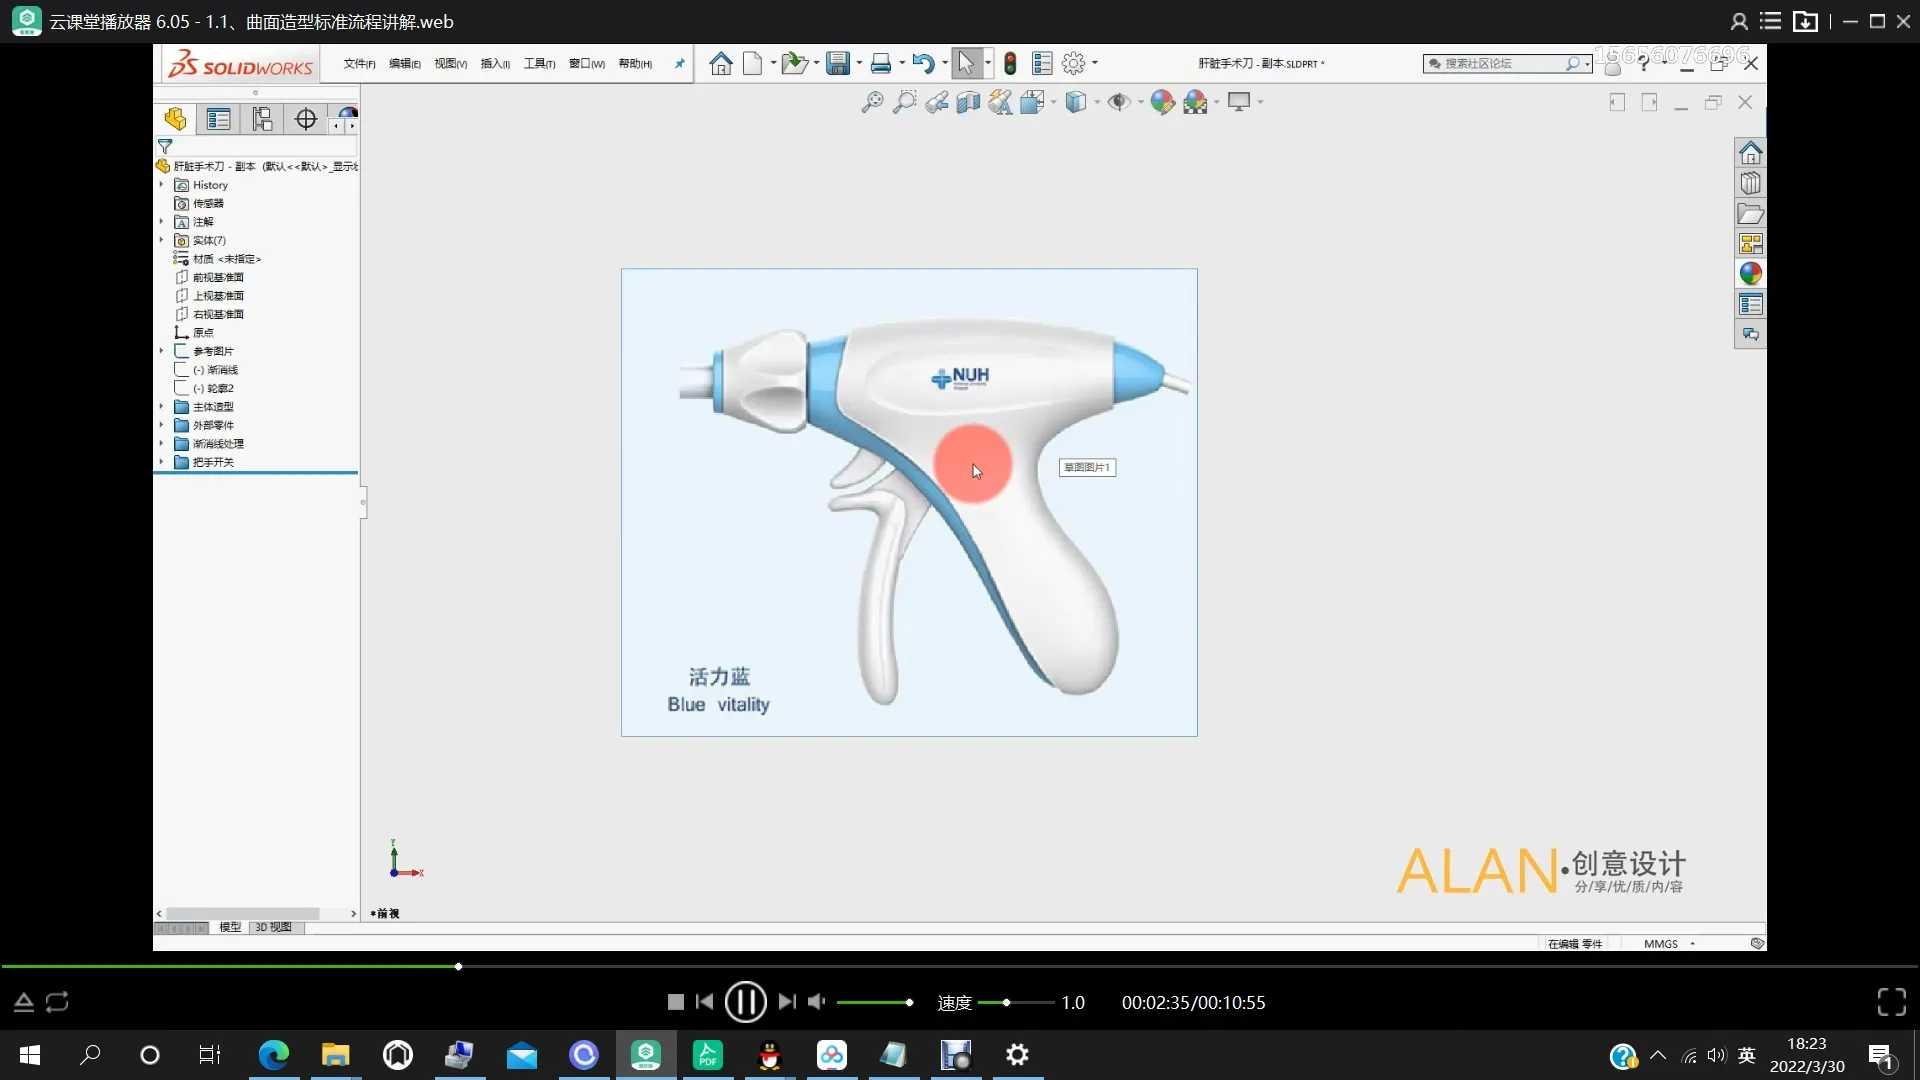This screenshot has height=1080, width=1920.
Task: Click the Zoom to Fit magnifier icon
Action: pos(872,102)
